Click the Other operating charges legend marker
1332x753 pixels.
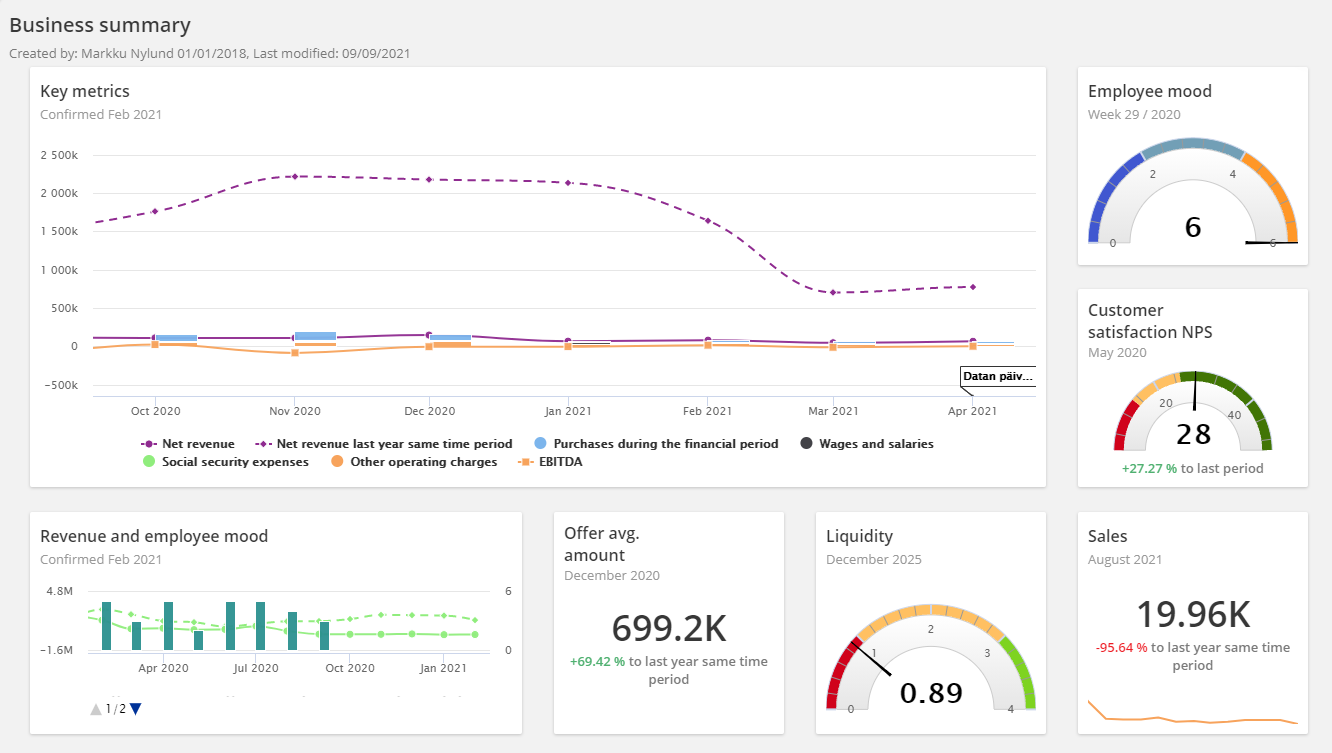pyautogui.click(x=337, y=462)
